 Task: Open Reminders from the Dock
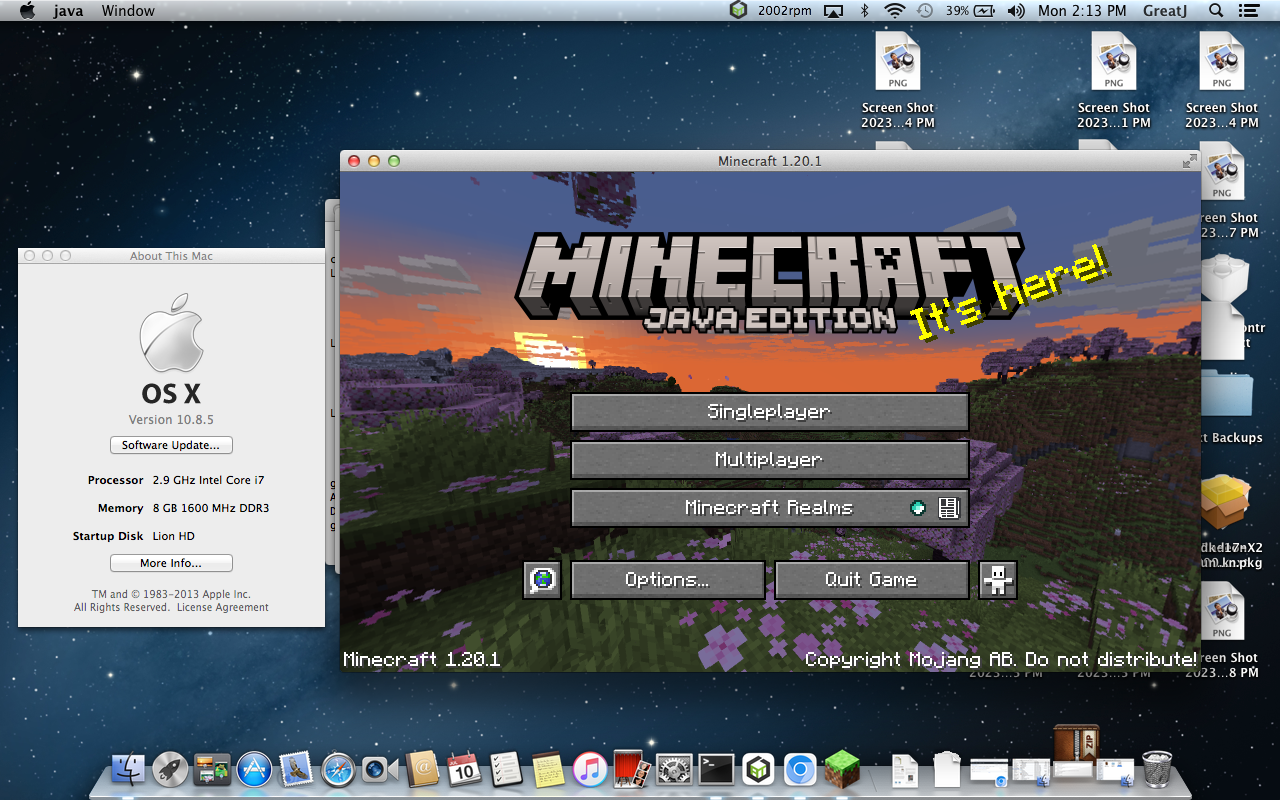[x=507, y=770]
